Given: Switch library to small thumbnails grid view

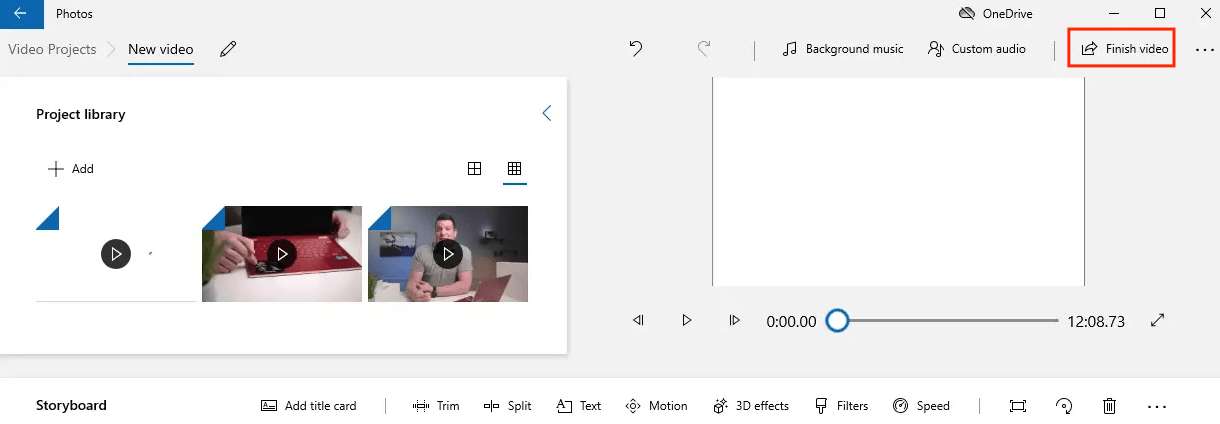Looking at the screenshot, I should coord(514,169).
